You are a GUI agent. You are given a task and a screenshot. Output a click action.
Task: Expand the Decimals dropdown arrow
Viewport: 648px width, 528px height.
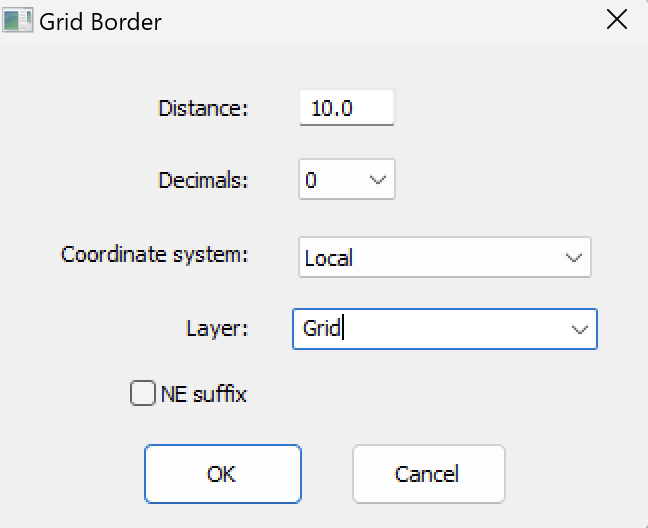coord(377,180)
